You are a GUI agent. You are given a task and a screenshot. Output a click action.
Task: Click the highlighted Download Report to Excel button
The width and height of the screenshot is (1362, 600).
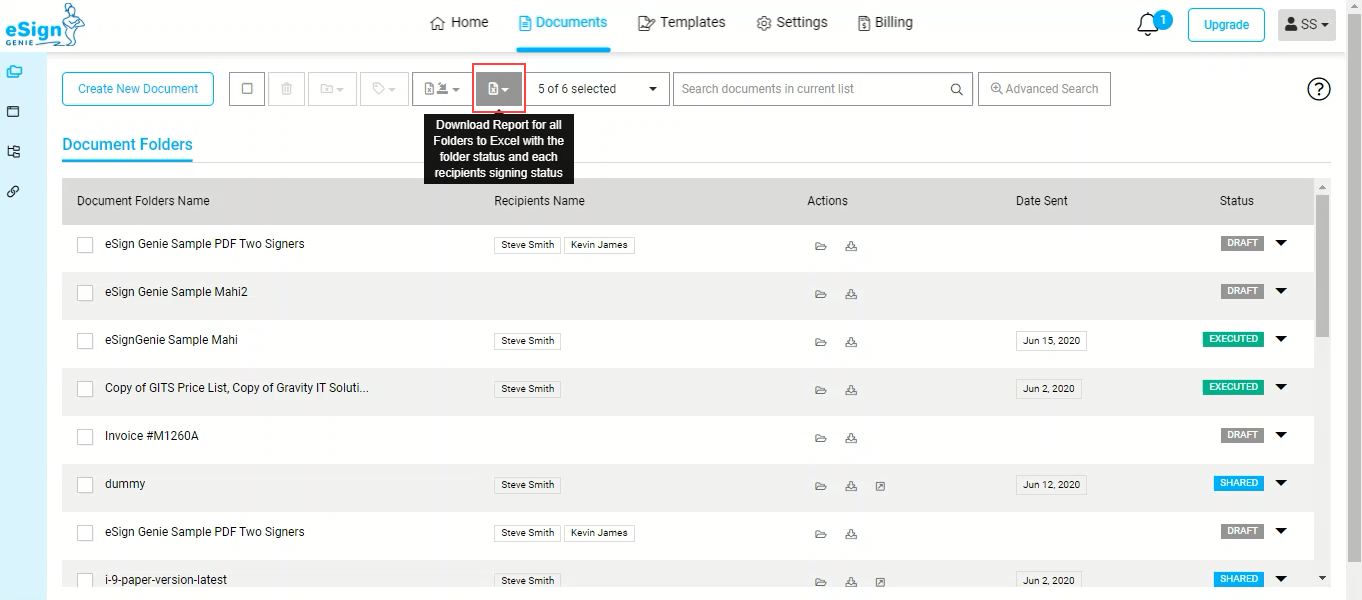tap(499, 89)
